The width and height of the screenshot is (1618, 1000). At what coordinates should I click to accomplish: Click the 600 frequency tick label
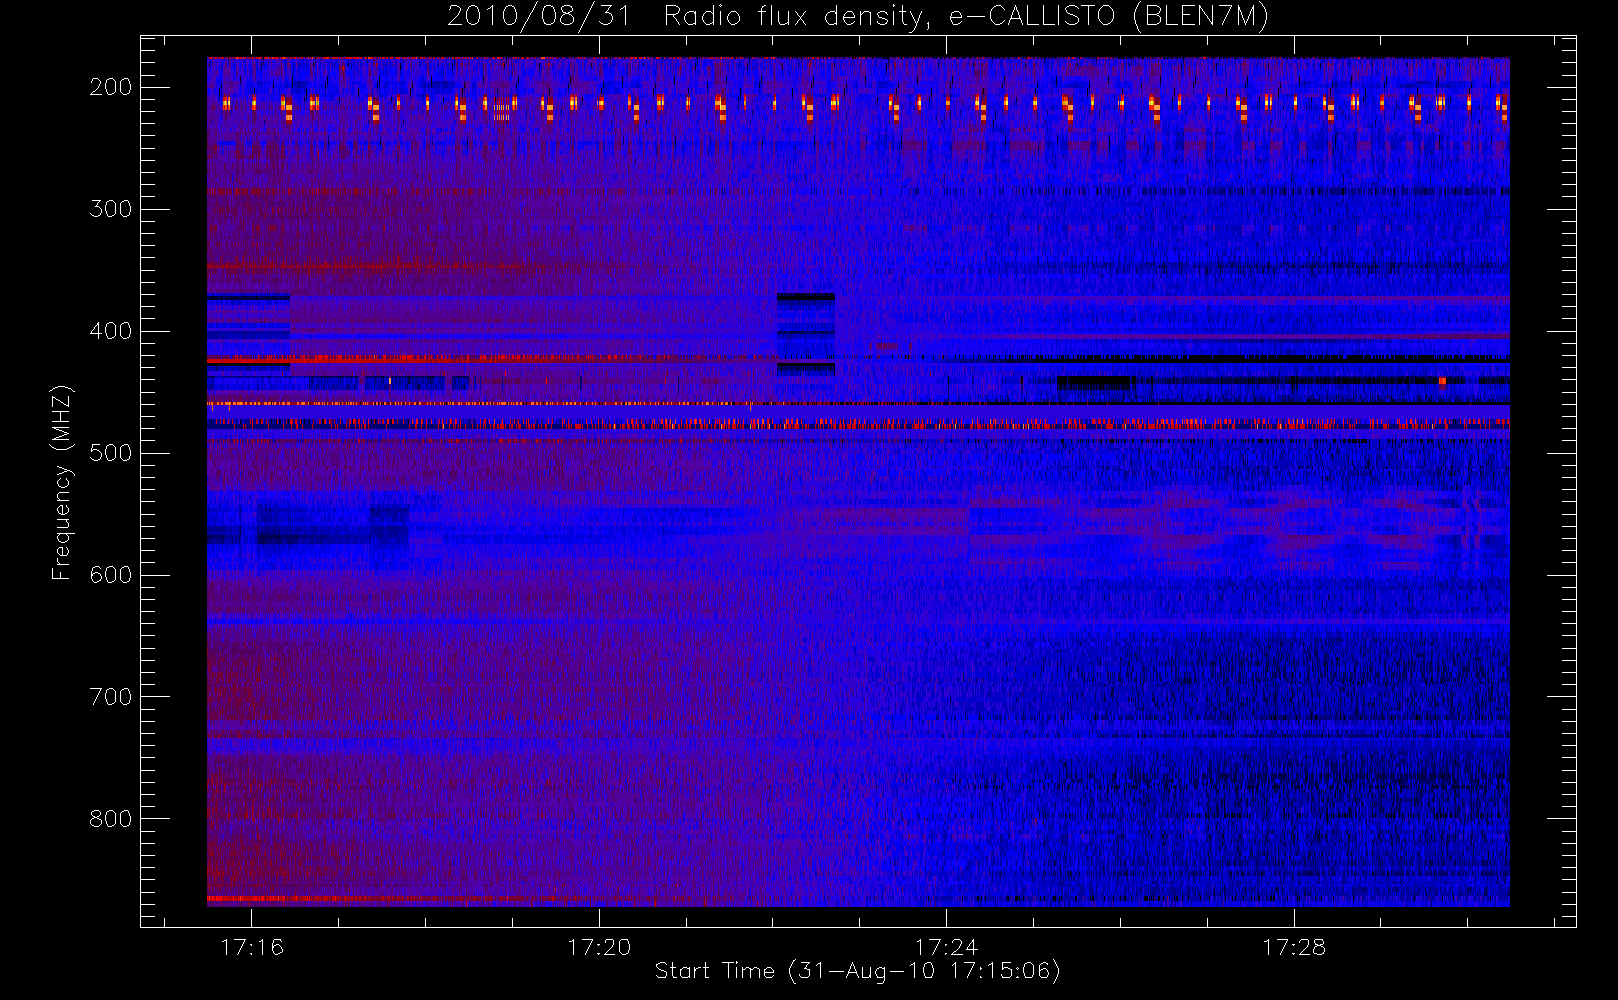(111, 575)
